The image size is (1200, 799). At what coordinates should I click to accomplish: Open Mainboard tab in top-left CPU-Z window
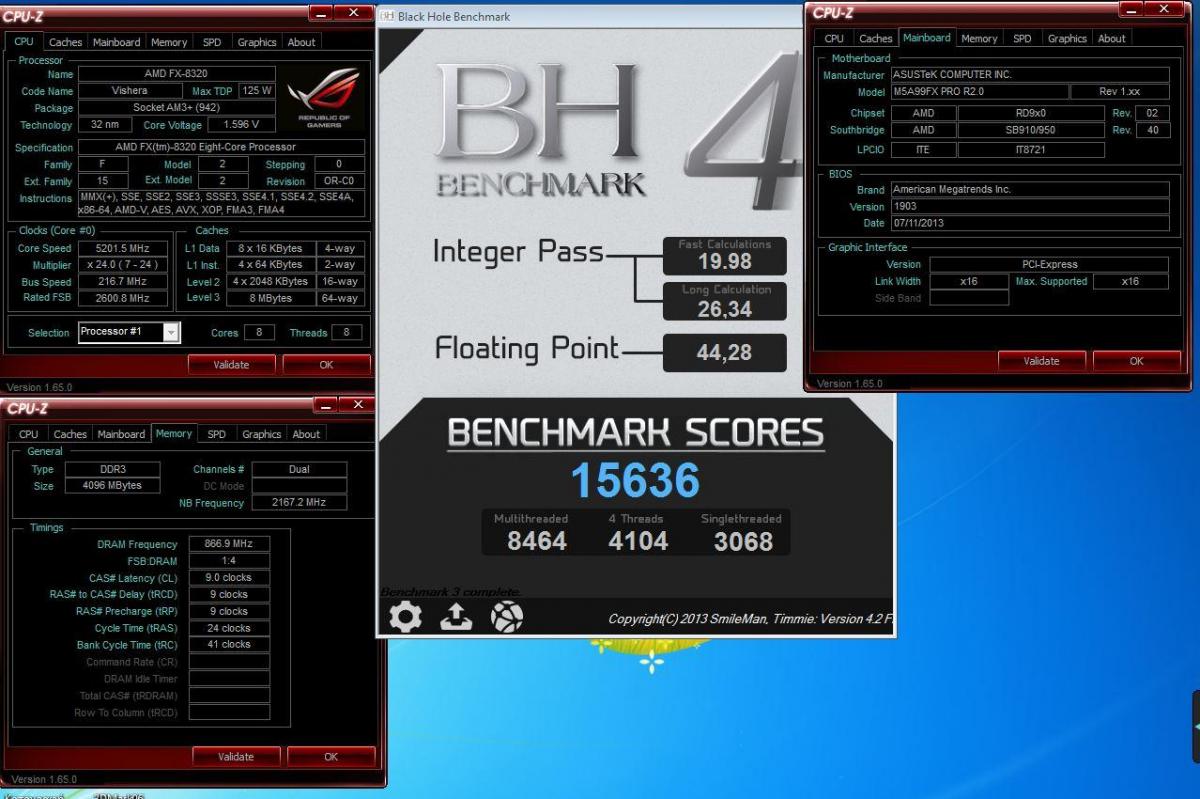click(x=117, y=42)
